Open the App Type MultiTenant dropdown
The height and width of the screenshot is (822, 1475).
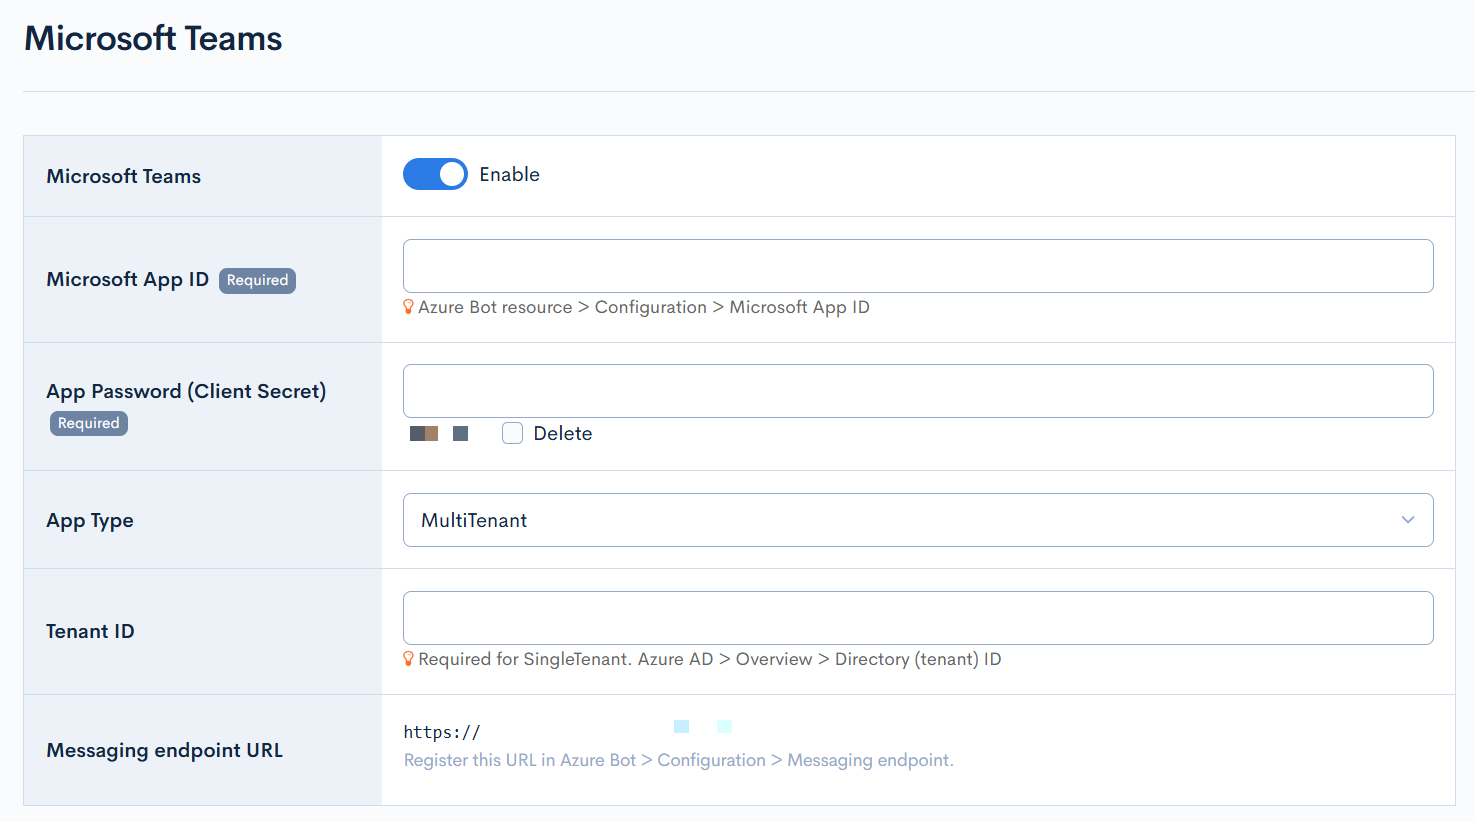(x=918, y=520)
